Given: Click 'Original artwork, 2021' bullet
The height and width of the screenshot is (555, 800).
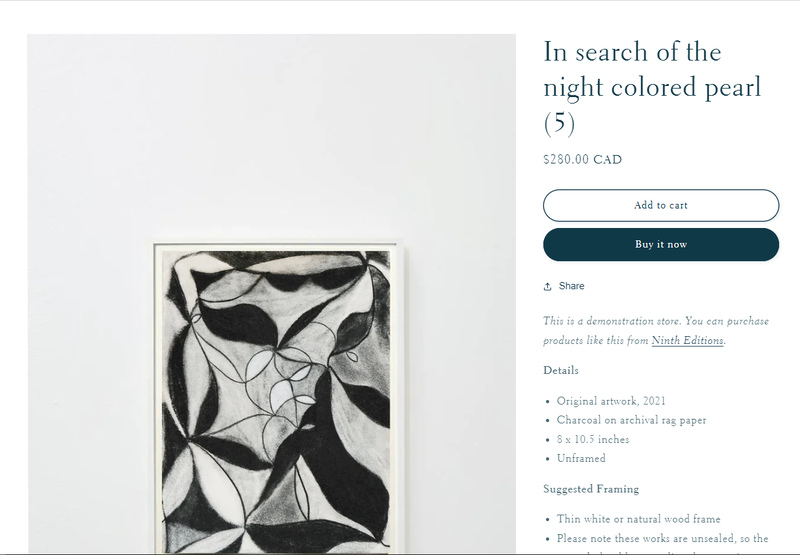Looking at the screenshot, I should tap(611, 401).
